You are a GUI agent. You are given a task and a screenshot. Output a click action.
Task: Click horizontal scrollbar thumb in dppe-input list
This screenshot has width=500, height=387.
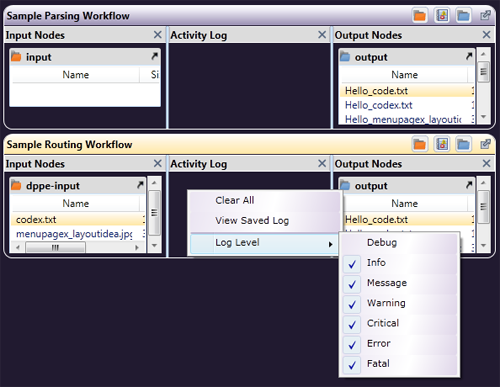55,248
